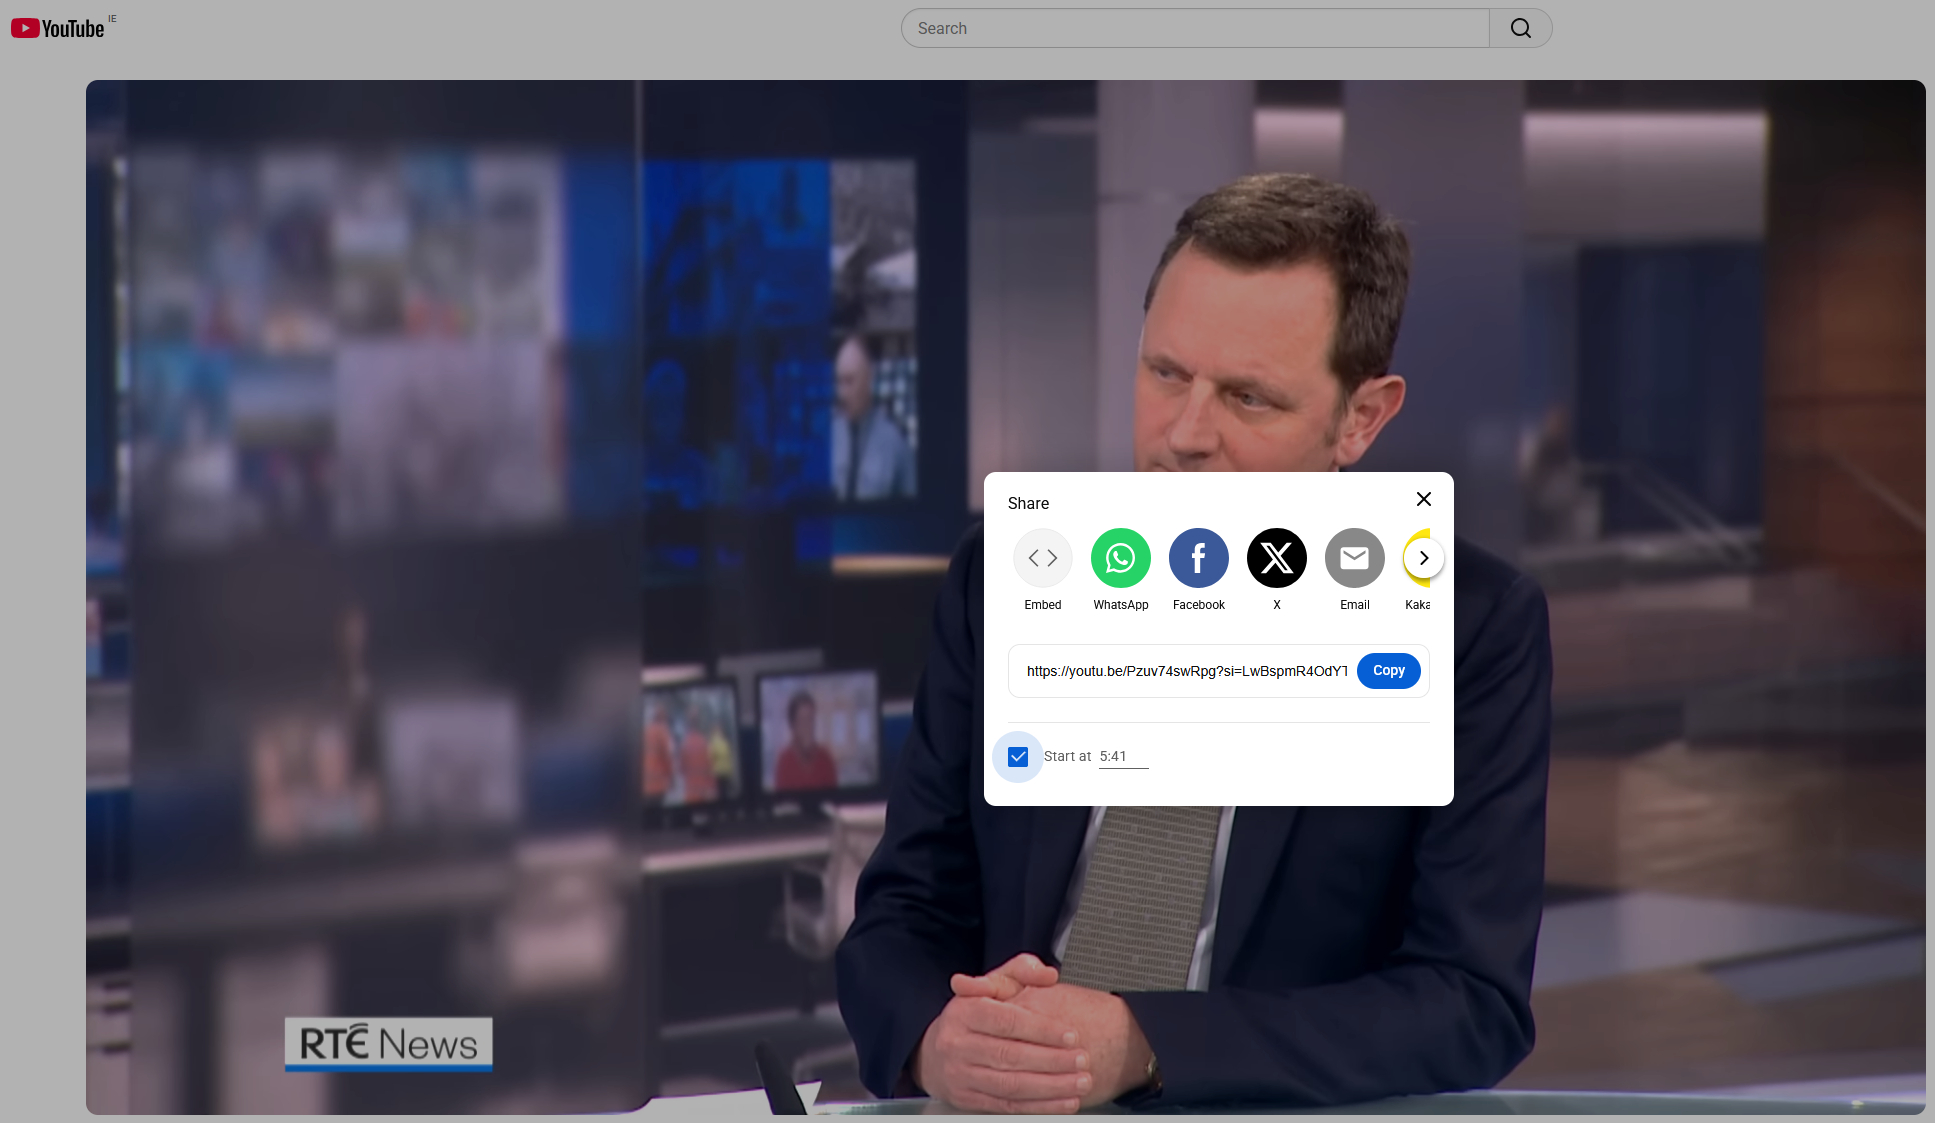The image size is (1935, 1123).
Task: Close the Share dialog
Action: [1424, 499]
